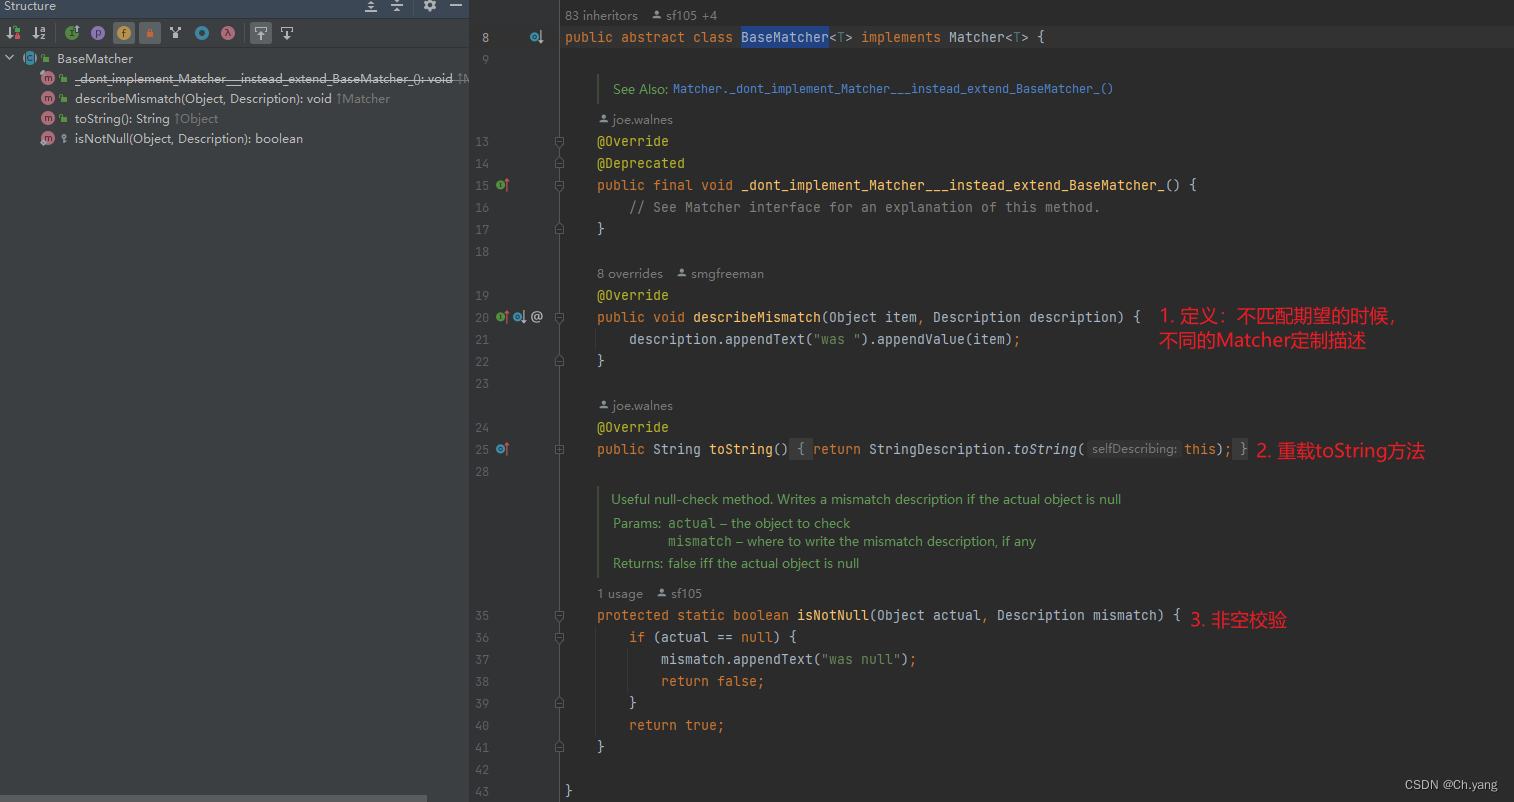Click implements gutter icon on line 15
Image resolution: width=1514 pixels, height=802 pixels.
(503, 185)
